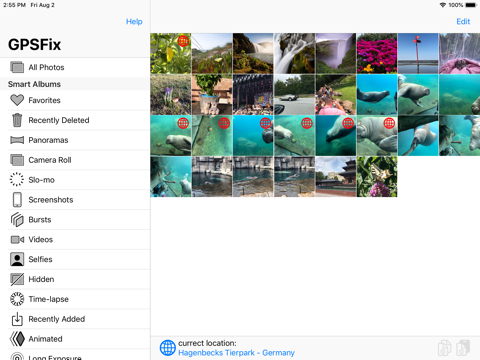Click the Slo-mo dotted circle icon

coord(17,179)
